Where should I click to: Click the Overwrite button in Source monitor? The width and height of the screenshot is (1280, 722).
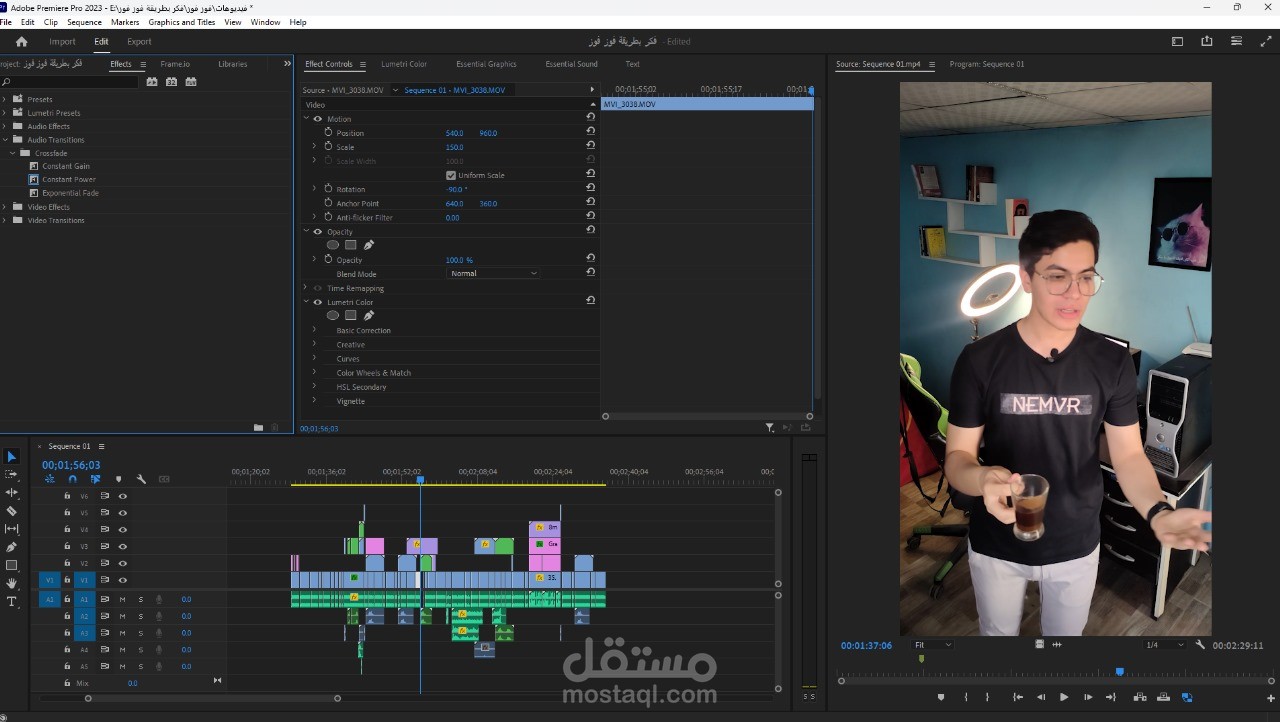(x=1163, y=697)
